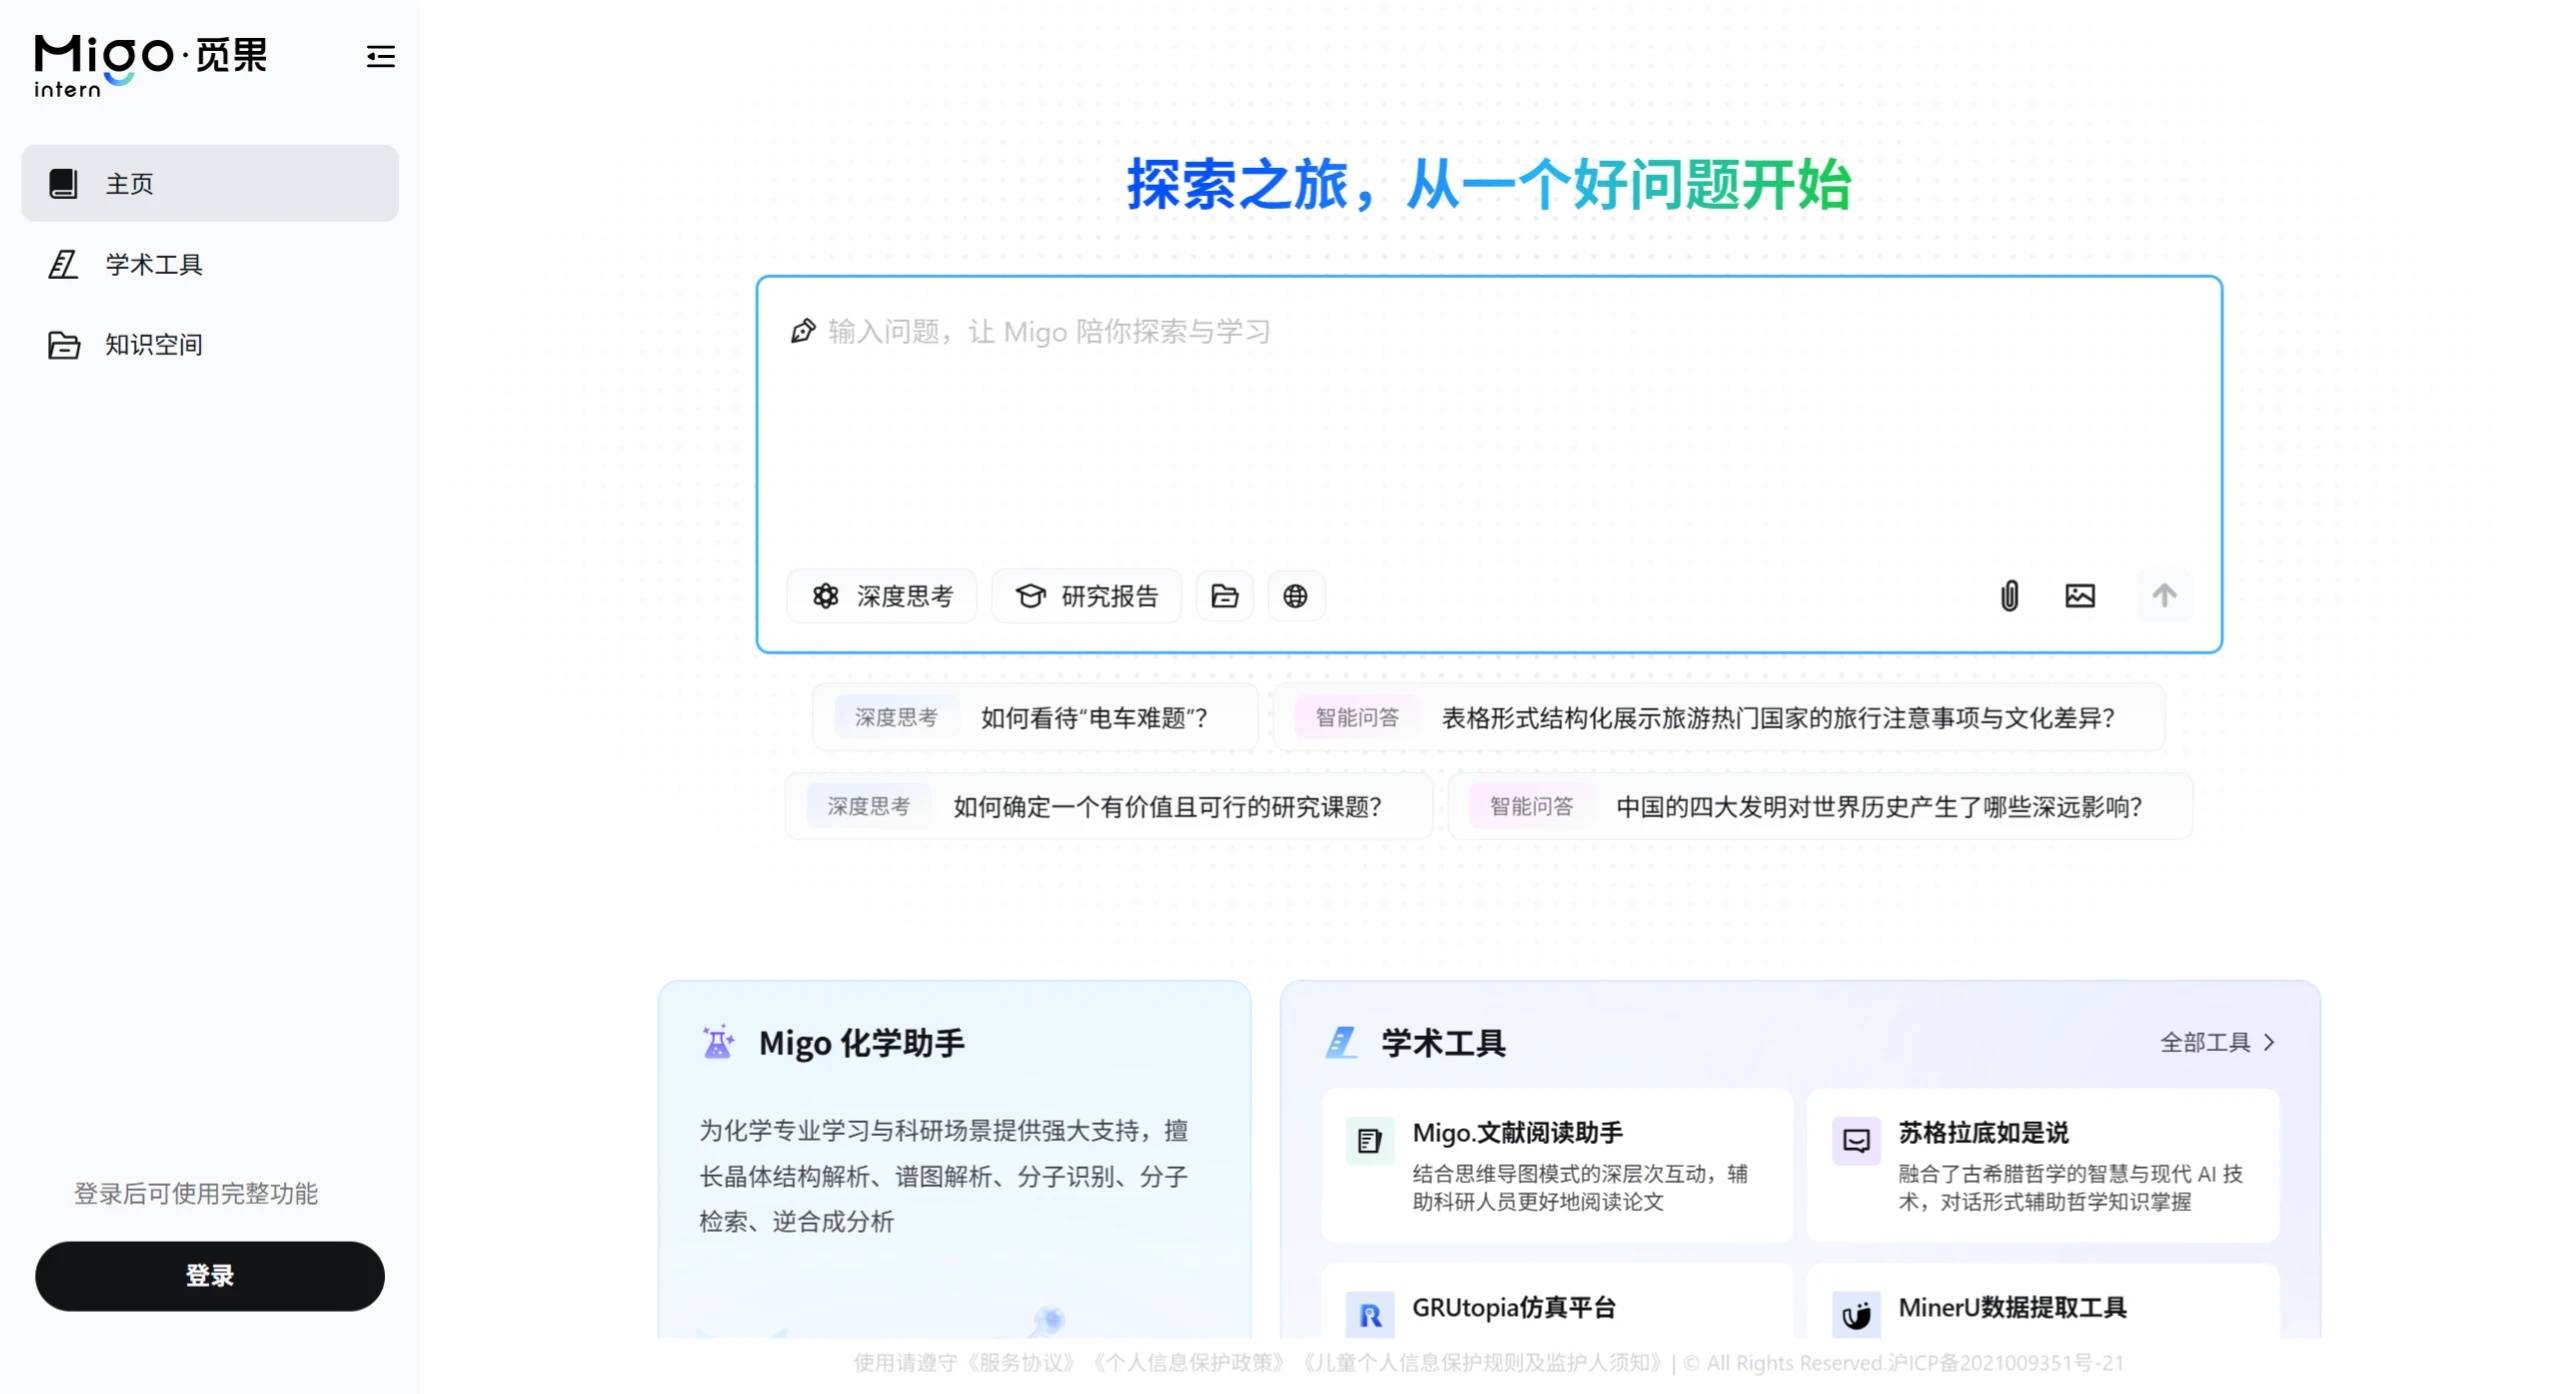Click the 登录 login button
The width and height of the screenshot is (2558, 1394).
[x=210, y=1275]
